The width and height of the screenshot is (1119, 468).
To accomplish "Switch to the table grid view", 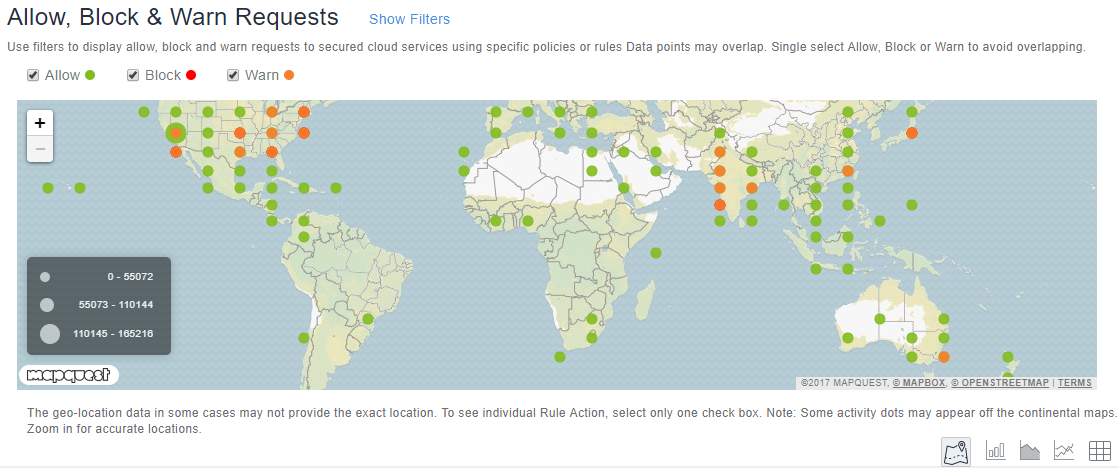I will 1099,451.
